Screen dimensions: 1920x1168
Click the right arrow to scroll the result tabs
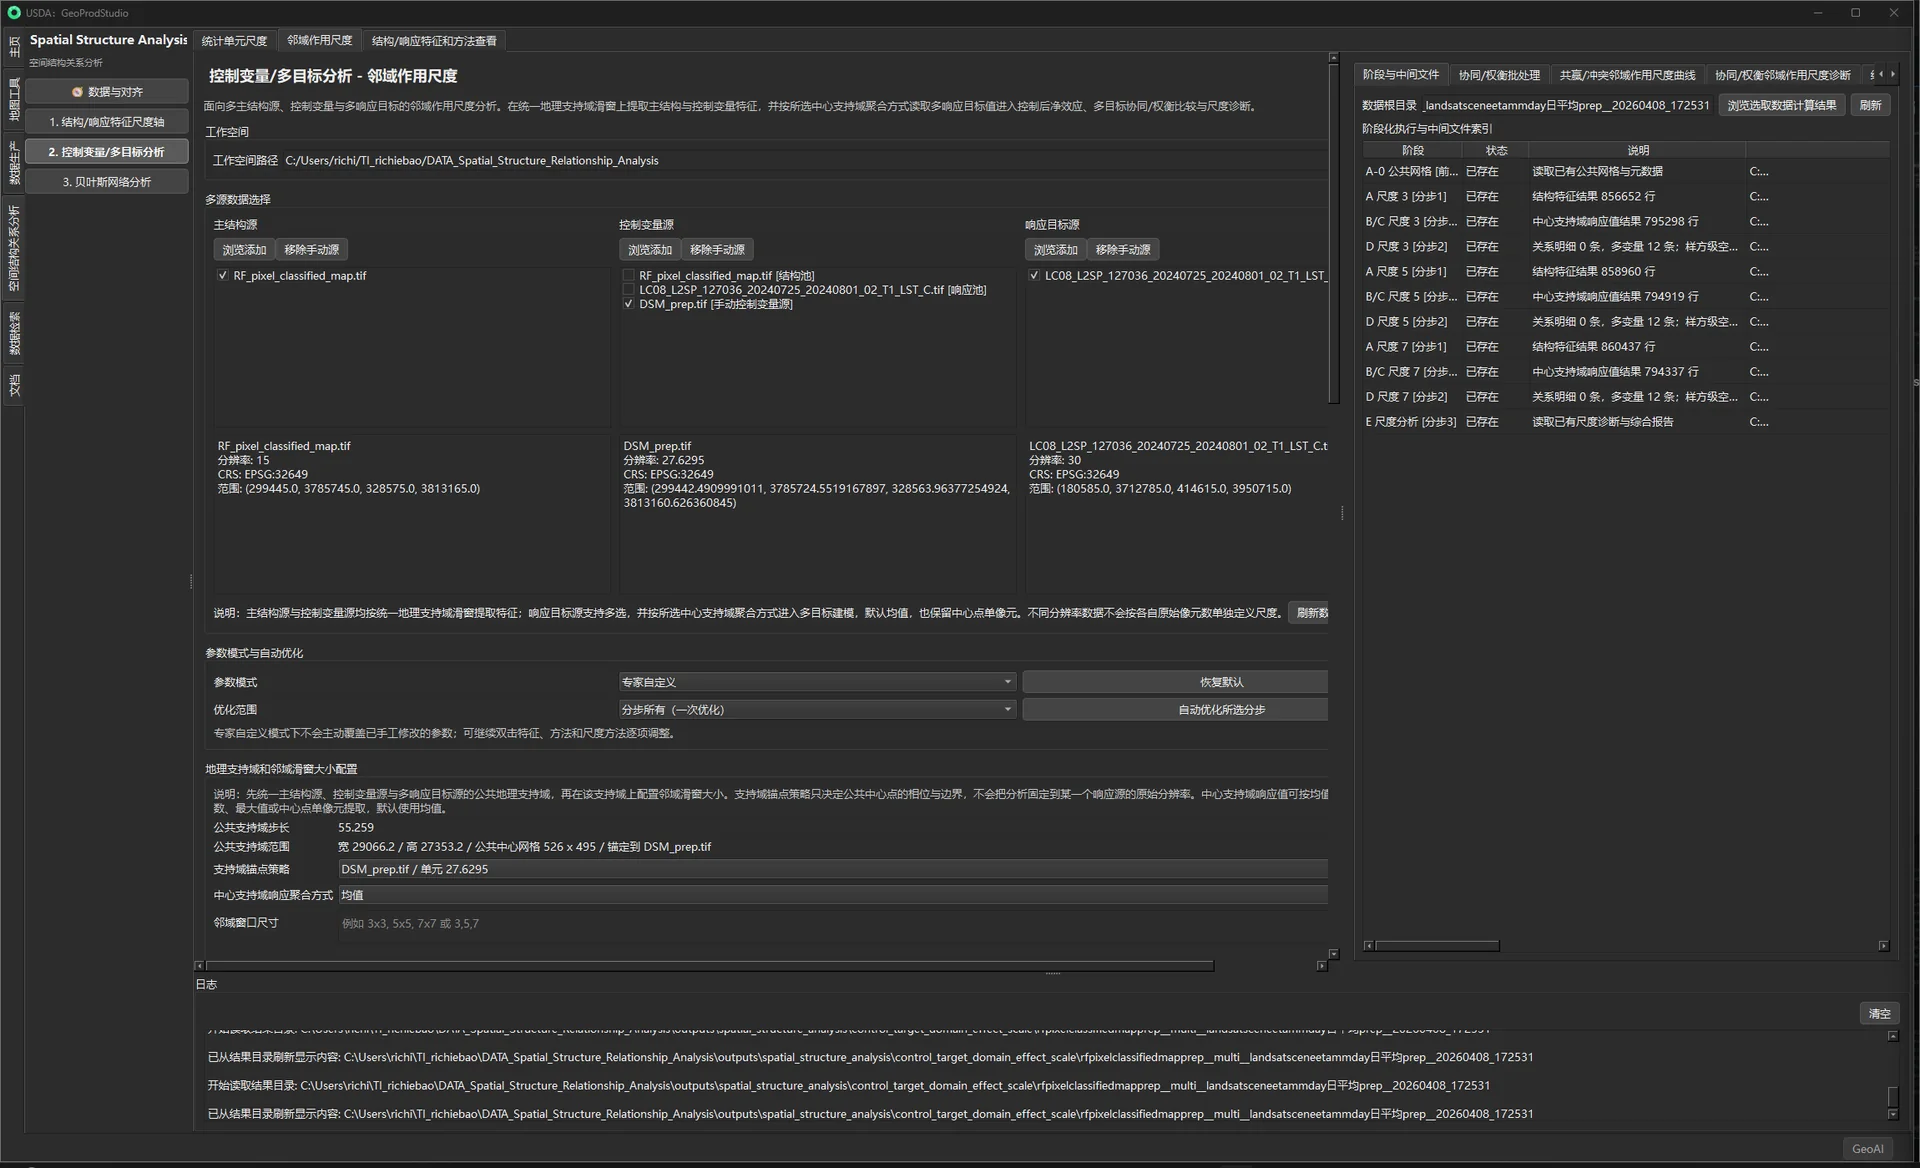(x=1892, y=74)
